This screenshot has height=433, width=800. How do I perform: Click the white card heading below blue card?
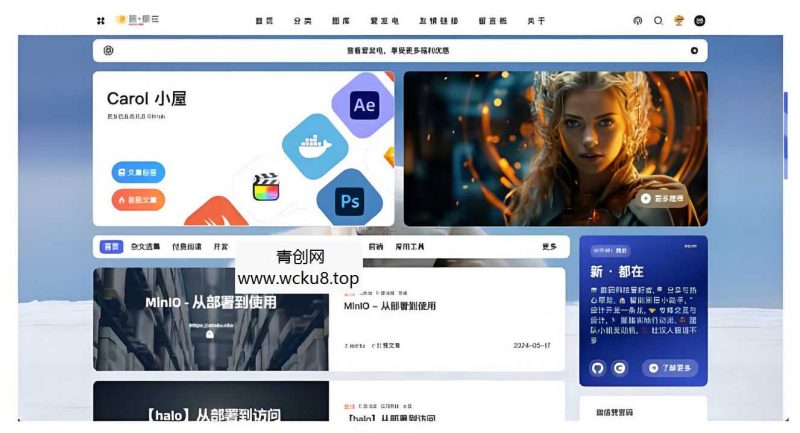614,412
